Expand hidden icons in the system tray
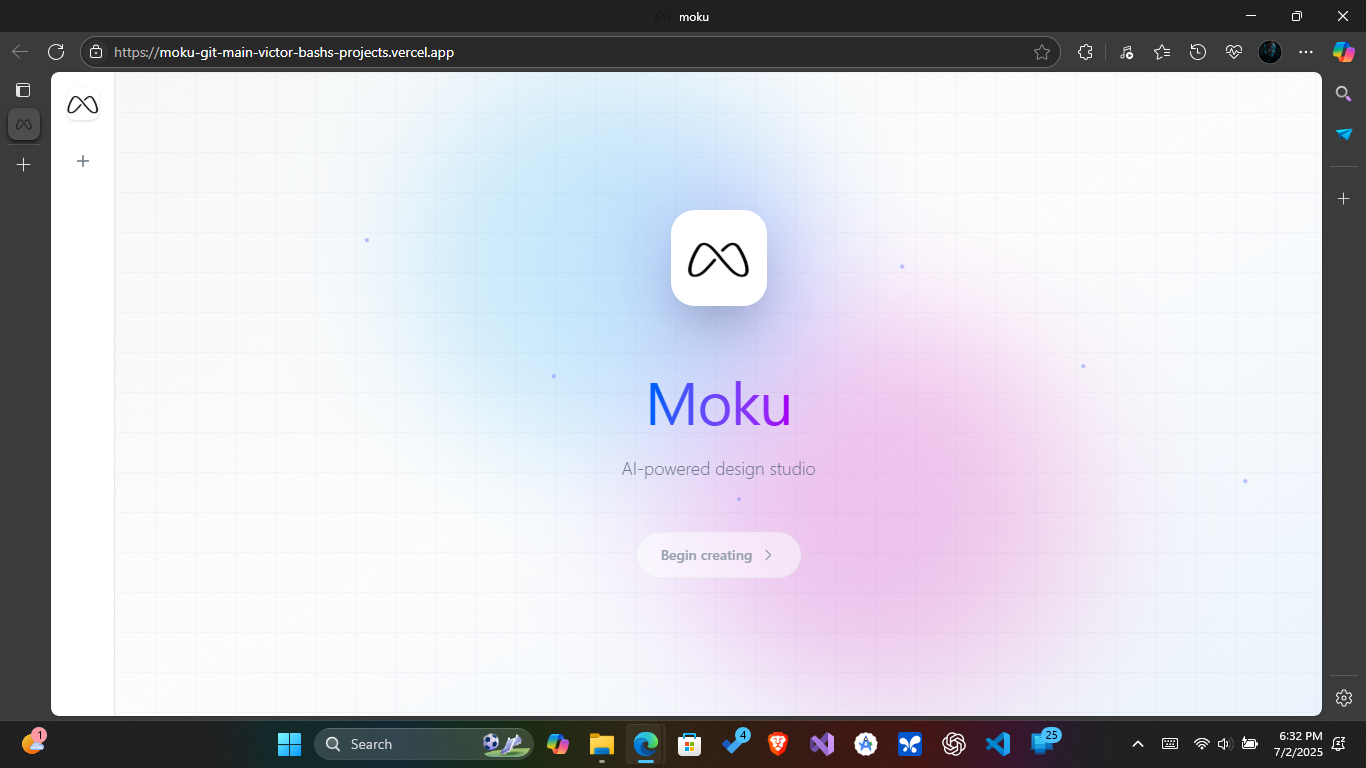The width and height of the screenshot is (1366, 768). (1137, 744)
